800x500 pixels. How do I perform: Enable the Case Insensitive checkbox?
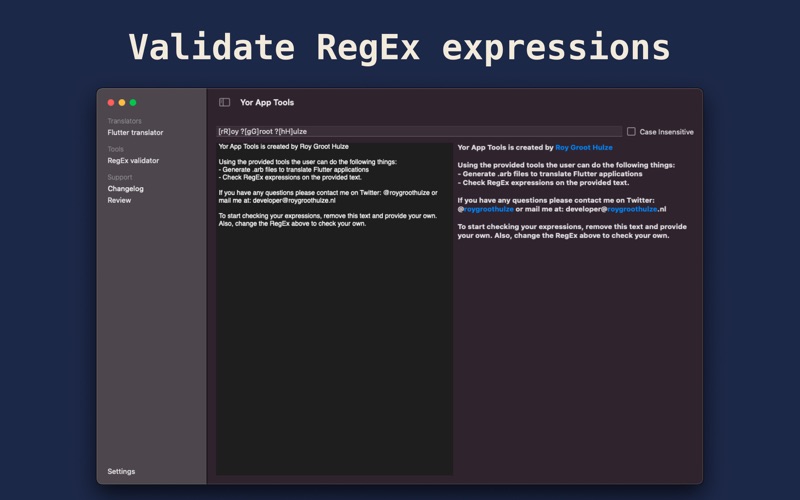[631, 132]
